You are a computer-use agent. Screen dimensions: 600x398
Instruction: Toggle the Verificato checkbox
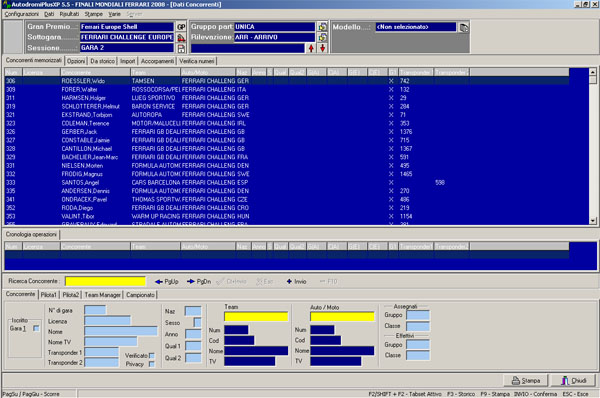(152, 356)
